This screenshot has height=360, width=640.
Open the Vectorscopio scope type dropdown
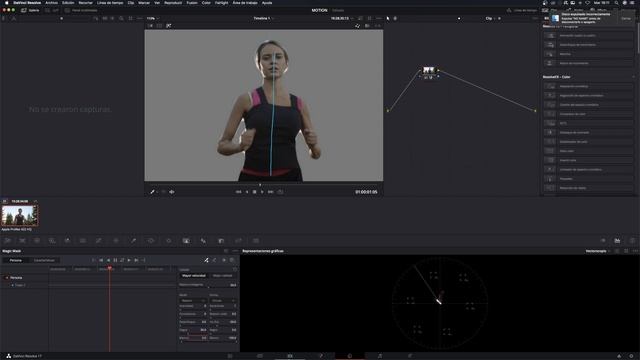click(598, 251)
